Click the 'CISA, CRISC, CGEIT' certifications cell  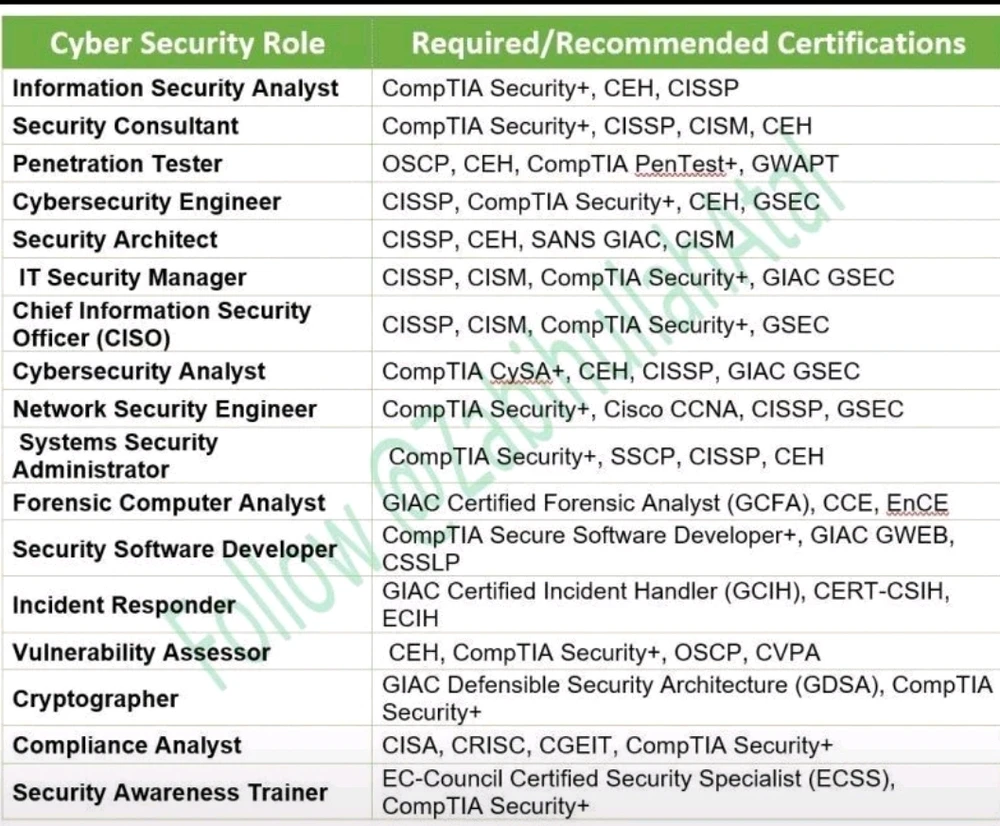(686, 745)
